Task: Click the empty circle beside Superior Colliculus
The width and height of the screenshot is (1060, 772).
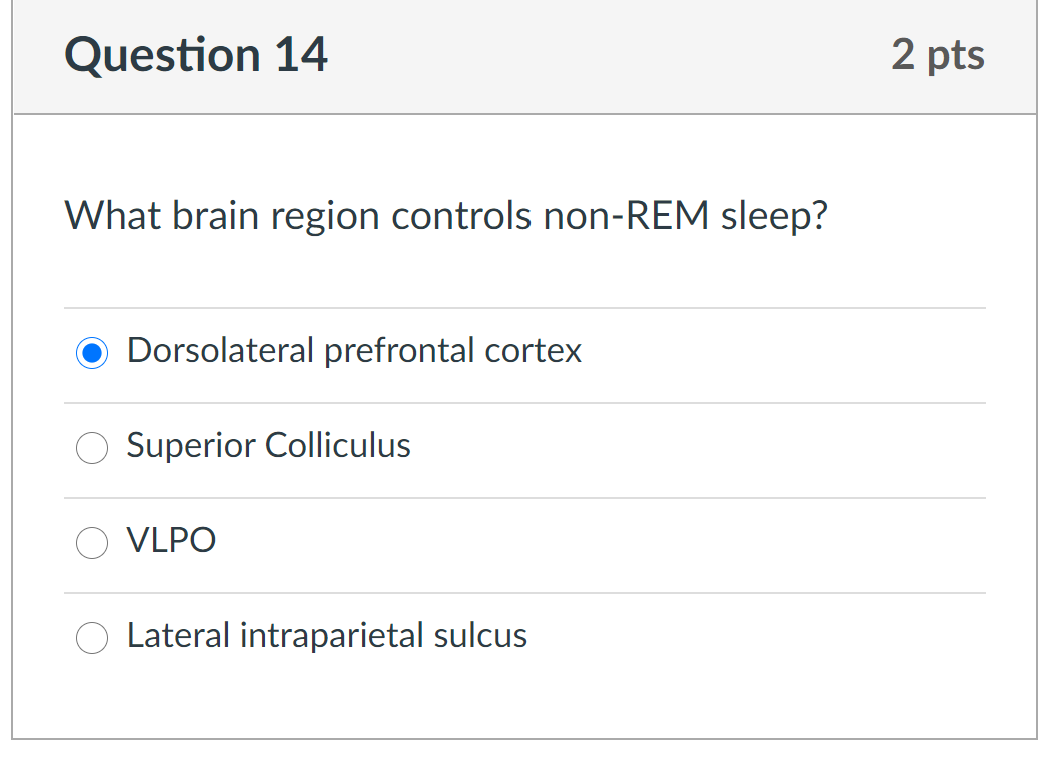Action: coord(92,448)
